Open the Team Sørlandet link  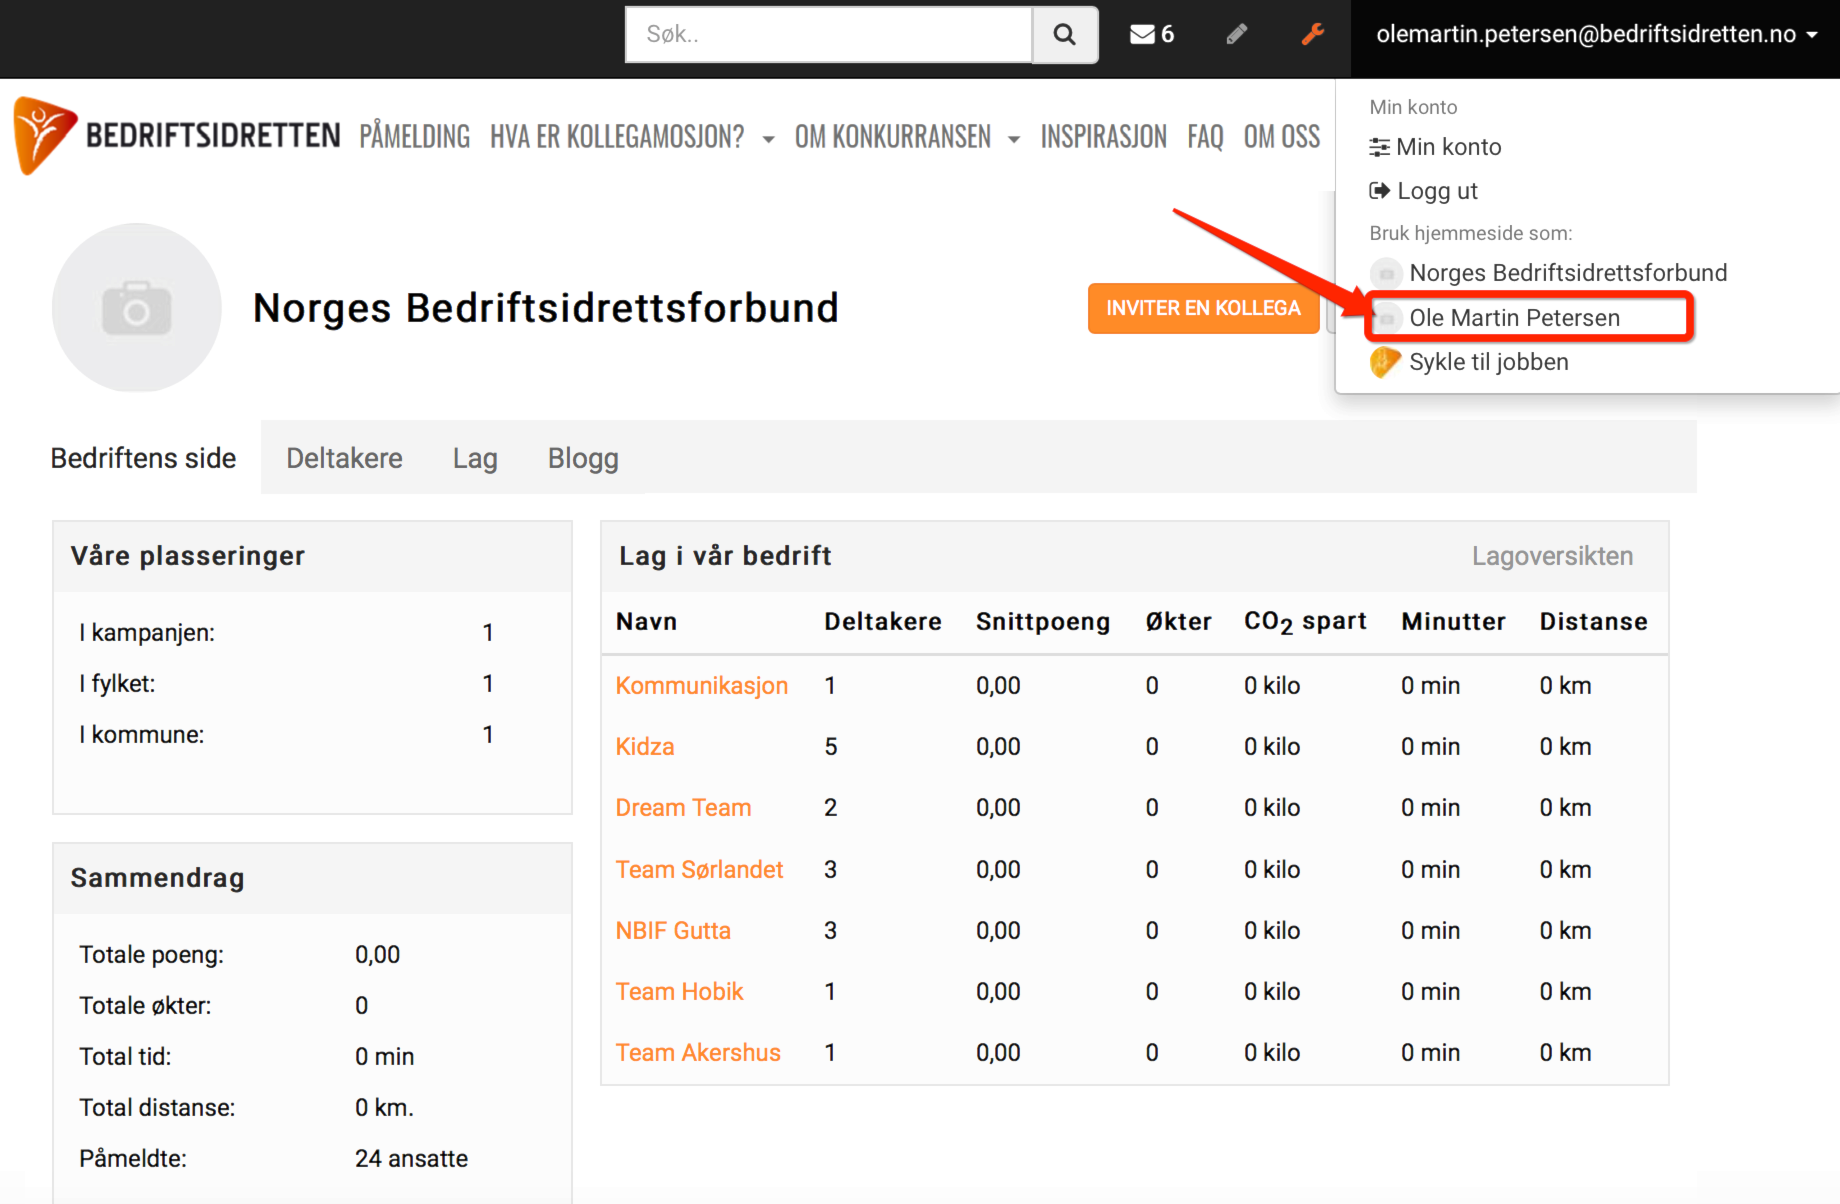[x=699, y=870]
